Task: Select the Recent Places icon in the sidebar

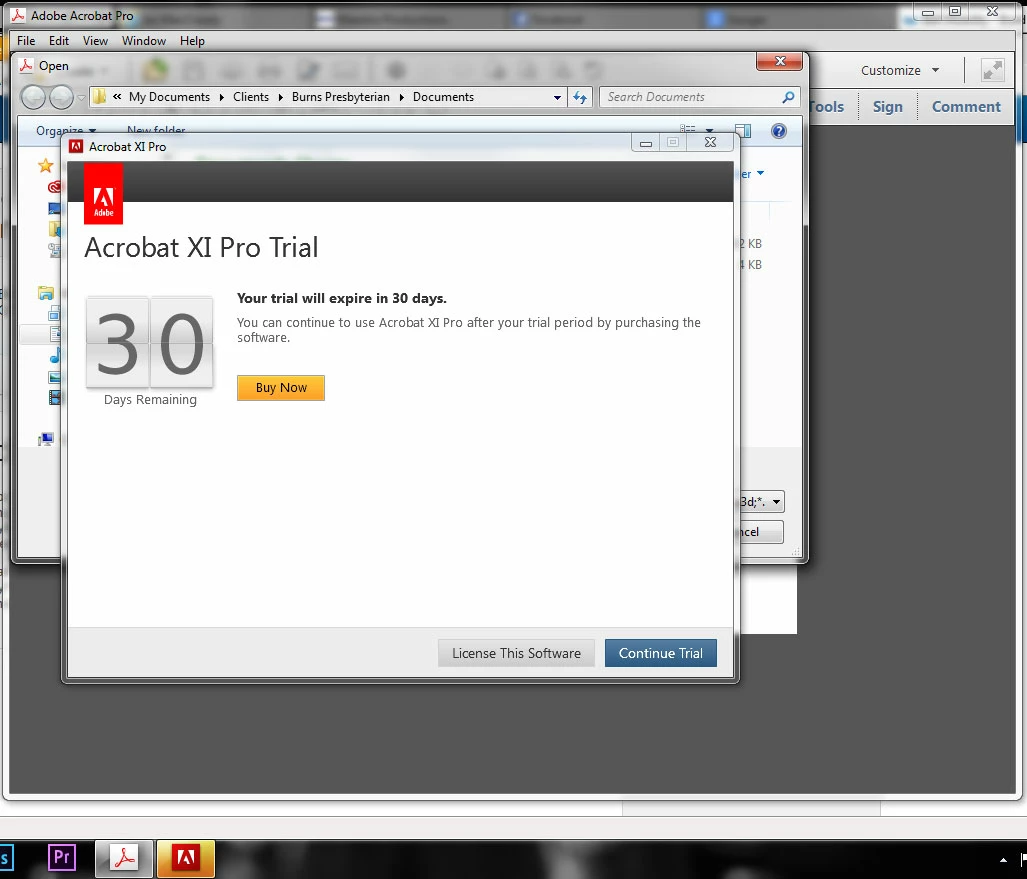Action: 54,250
